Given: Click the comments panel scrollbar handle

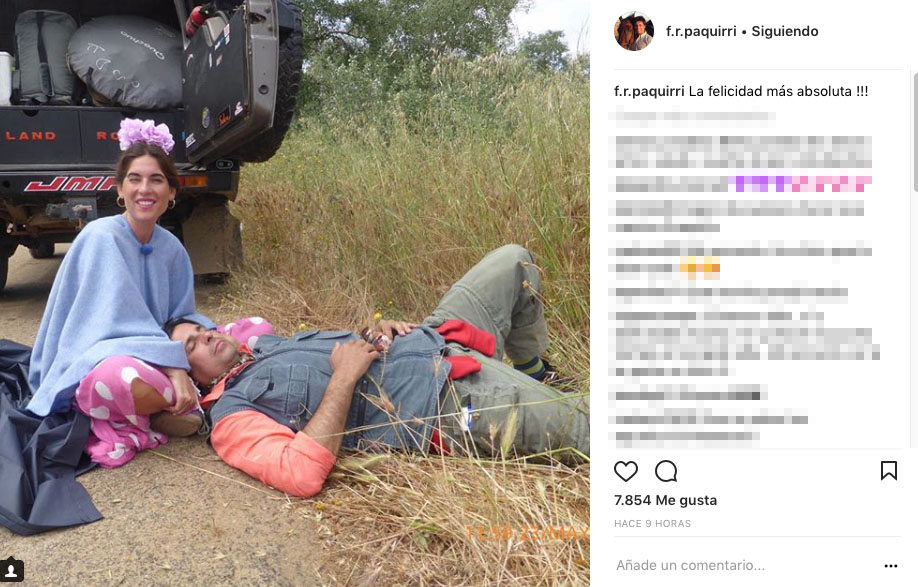Looking at the screenshot, I should tap(914, 132).
